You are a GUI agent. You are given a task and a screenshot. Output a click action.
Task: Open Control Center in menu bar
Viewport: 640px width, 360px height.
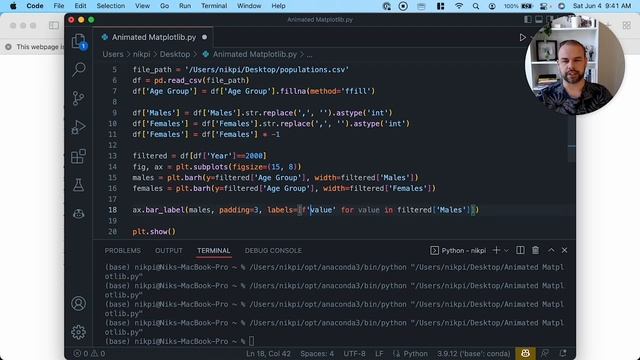[x=544, y=6]
